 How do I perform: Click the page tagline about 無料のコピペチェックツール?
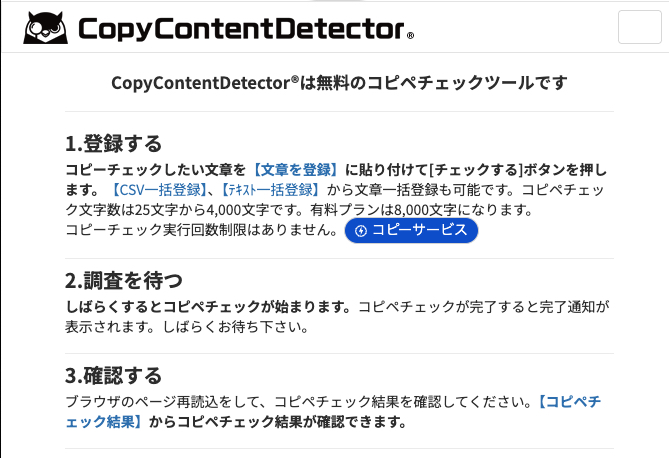coord(339,82)
